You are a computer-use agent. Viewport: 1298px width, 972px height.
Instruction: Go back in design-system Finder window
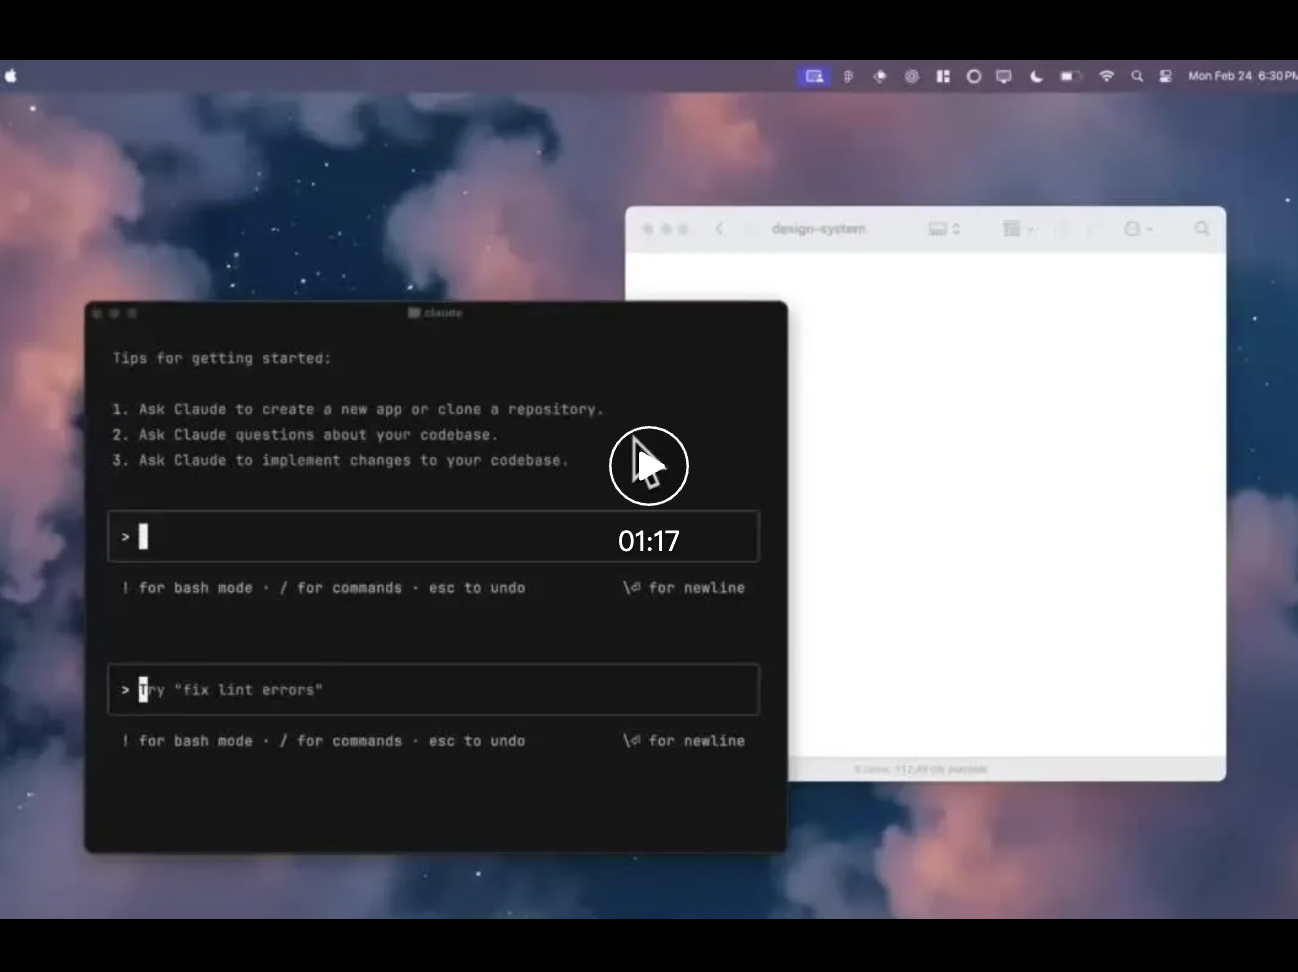click(x=719, y=229)
